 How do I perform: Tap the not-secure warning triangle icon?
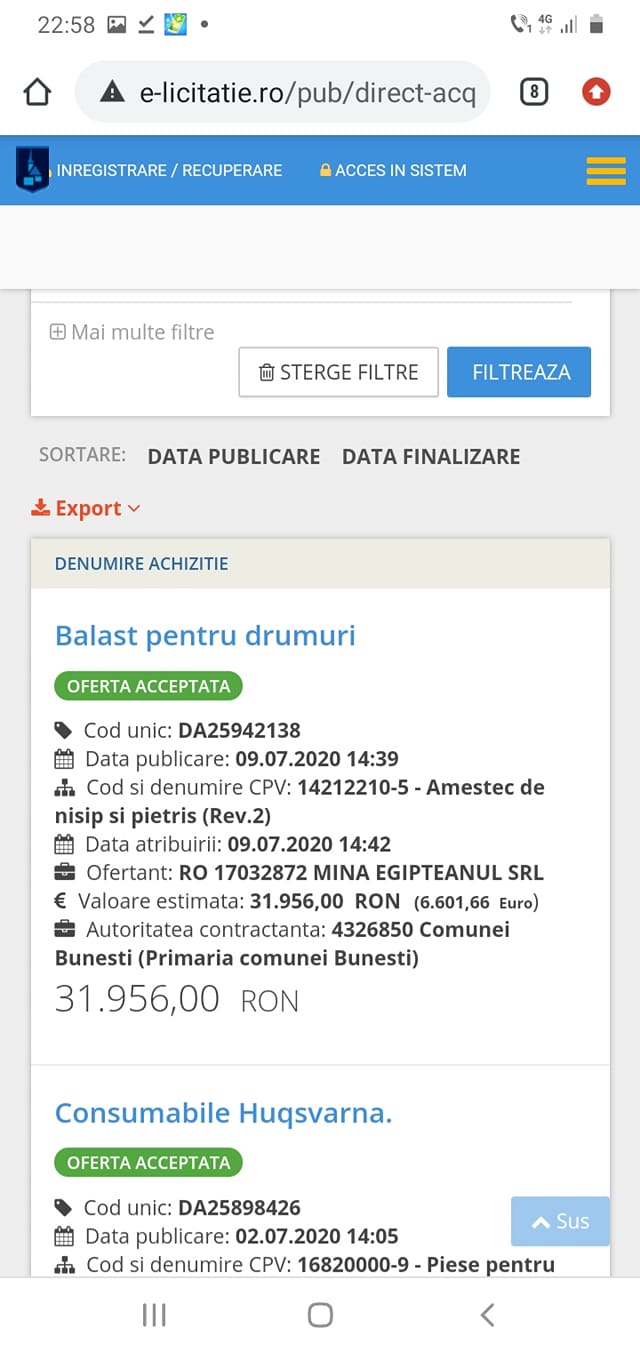112,93
